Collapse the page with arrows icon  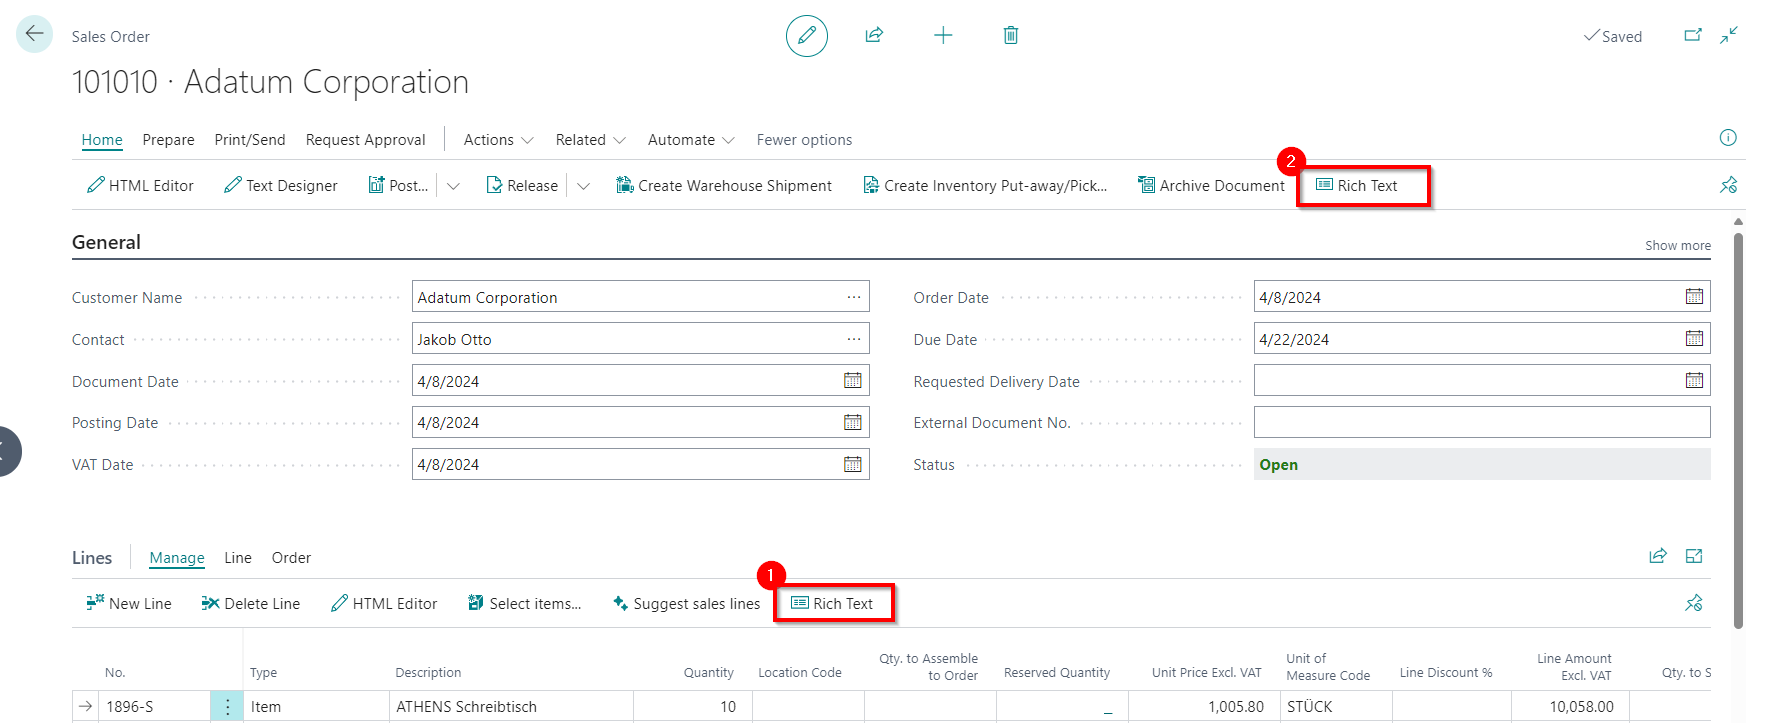coord(1729,35)
